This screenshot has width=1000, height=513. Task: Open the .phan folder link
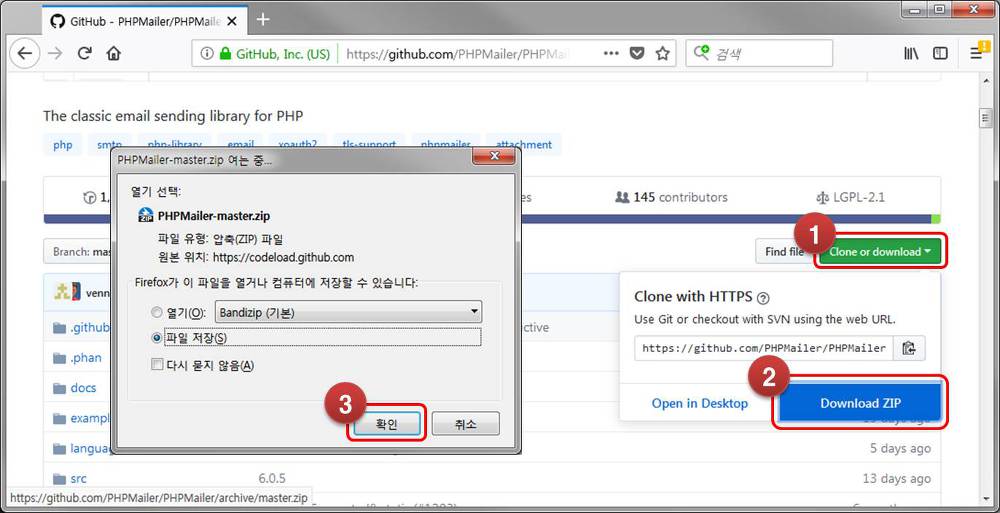coord(86,358)
